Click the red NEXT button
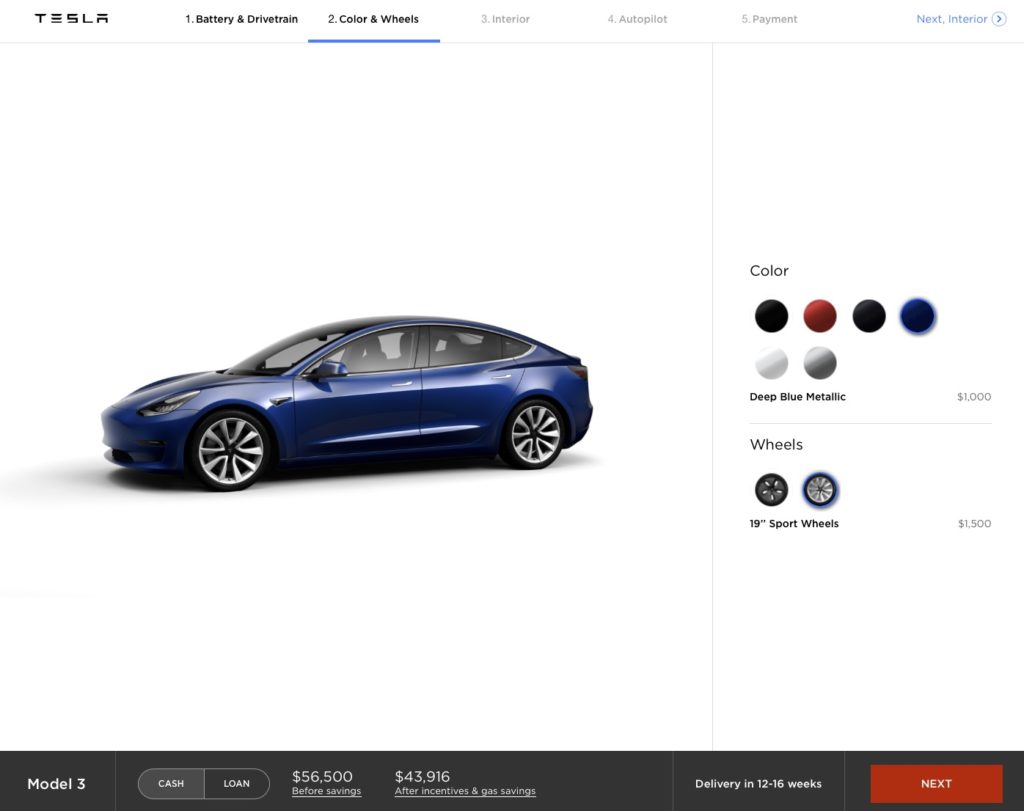The image size is (1024, 811). coord(936,784)
